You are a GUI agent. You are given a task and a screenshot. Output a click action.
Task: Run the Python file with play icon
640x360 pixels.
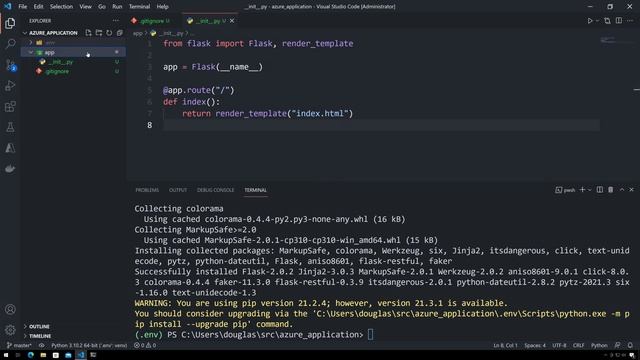(590, 20)
